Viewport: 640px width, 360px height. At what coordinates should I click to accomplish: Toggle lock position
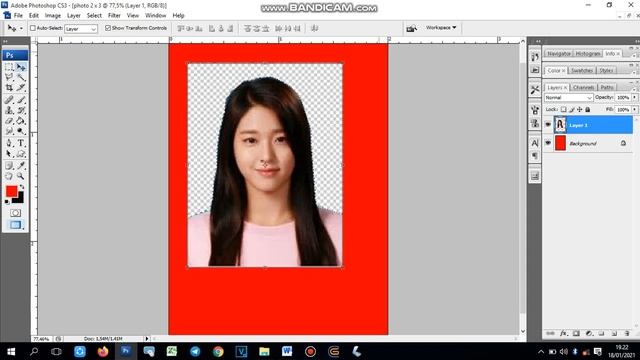[580, 109]
